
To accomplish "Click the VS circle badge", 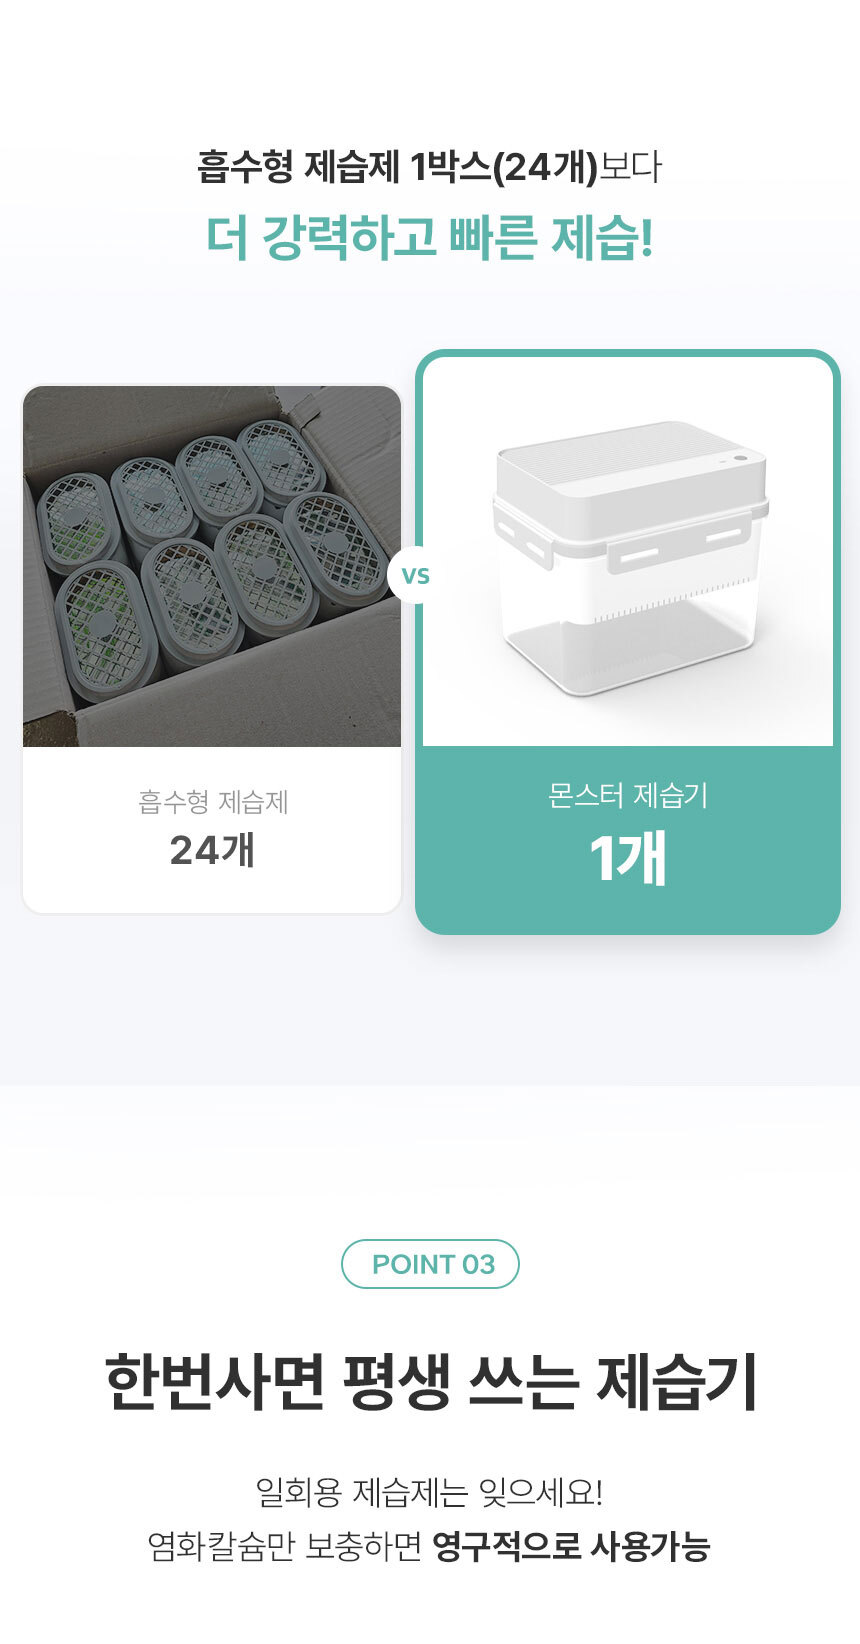I will point(415,575).
